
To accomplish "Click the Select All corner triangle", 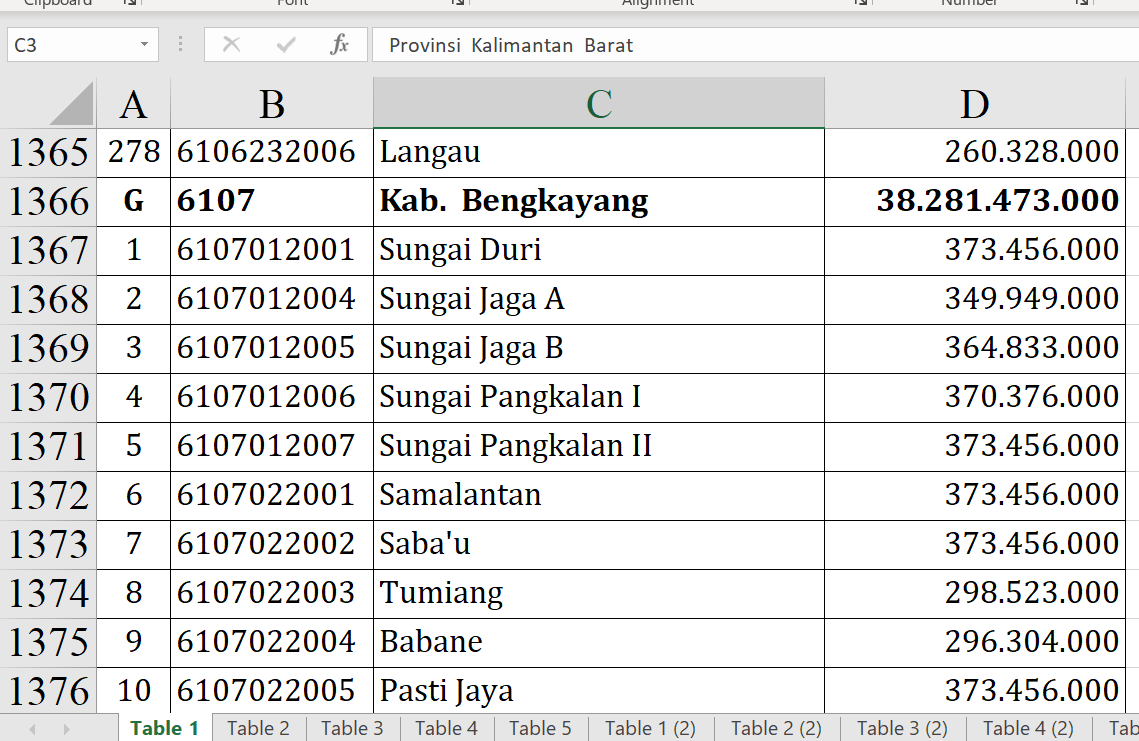I will [x=72, y=105].
